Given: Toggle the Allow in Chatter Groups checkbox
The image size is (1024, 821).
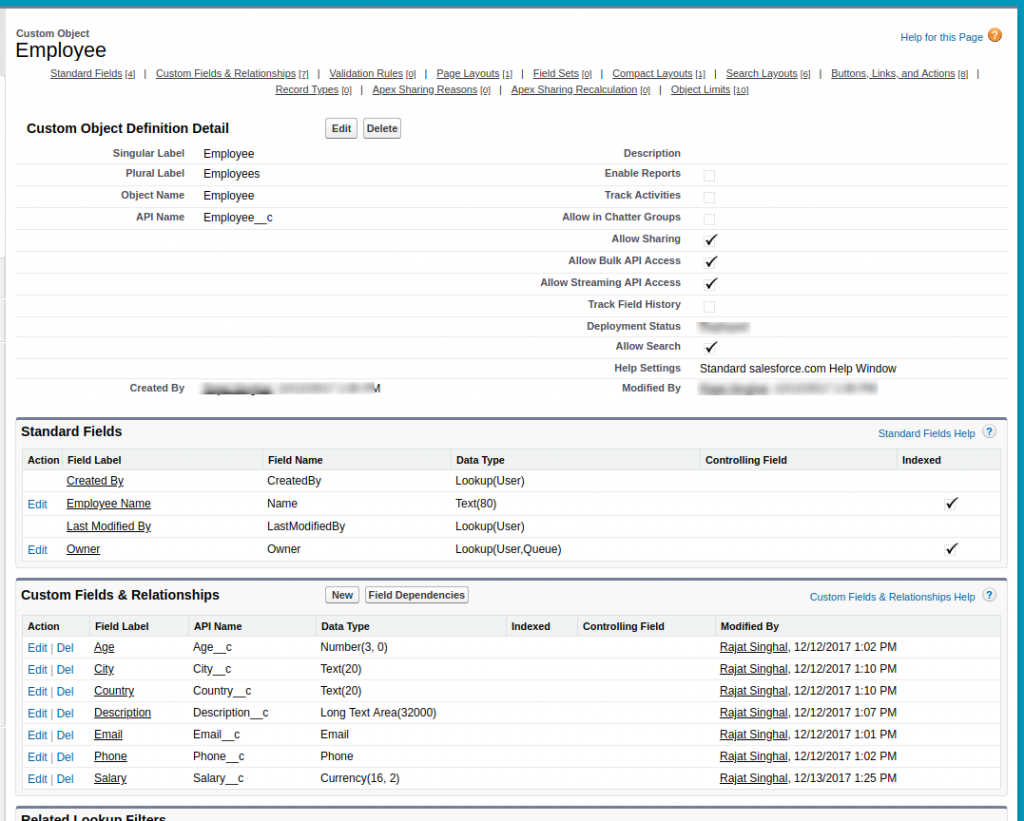Looking at the screenshot, I should 709,219.
